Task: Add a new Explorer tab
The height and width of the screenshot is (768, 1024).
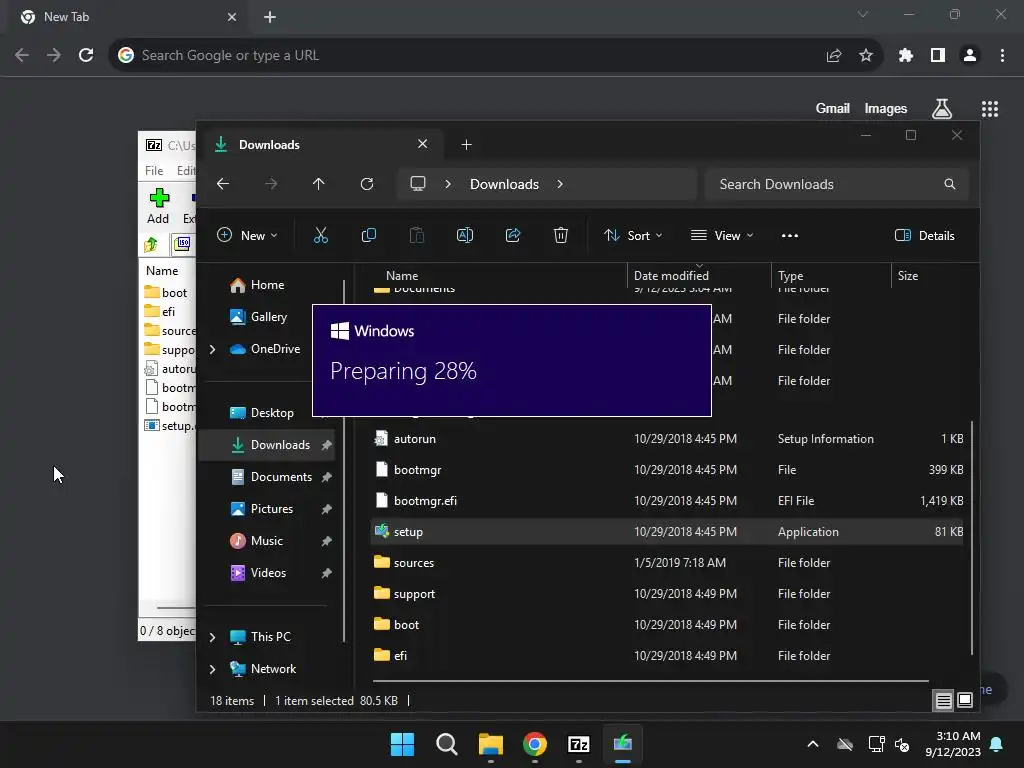Action: (466, 145)
